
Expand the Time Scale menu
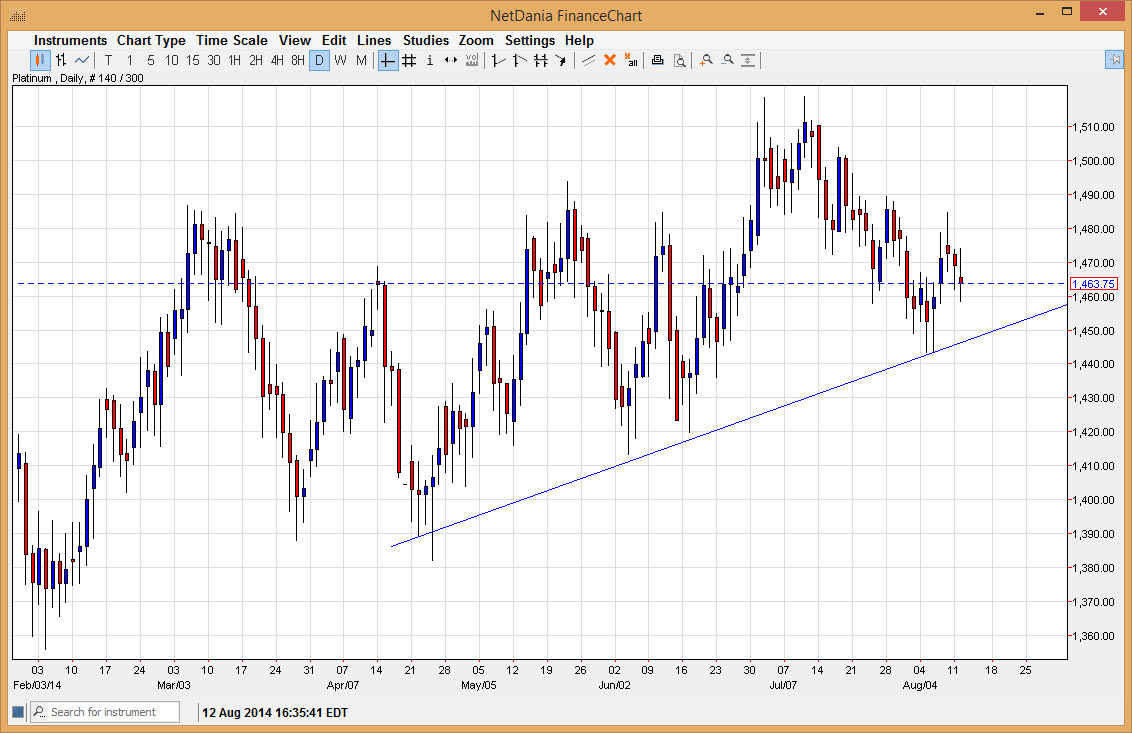click(231, 40)
